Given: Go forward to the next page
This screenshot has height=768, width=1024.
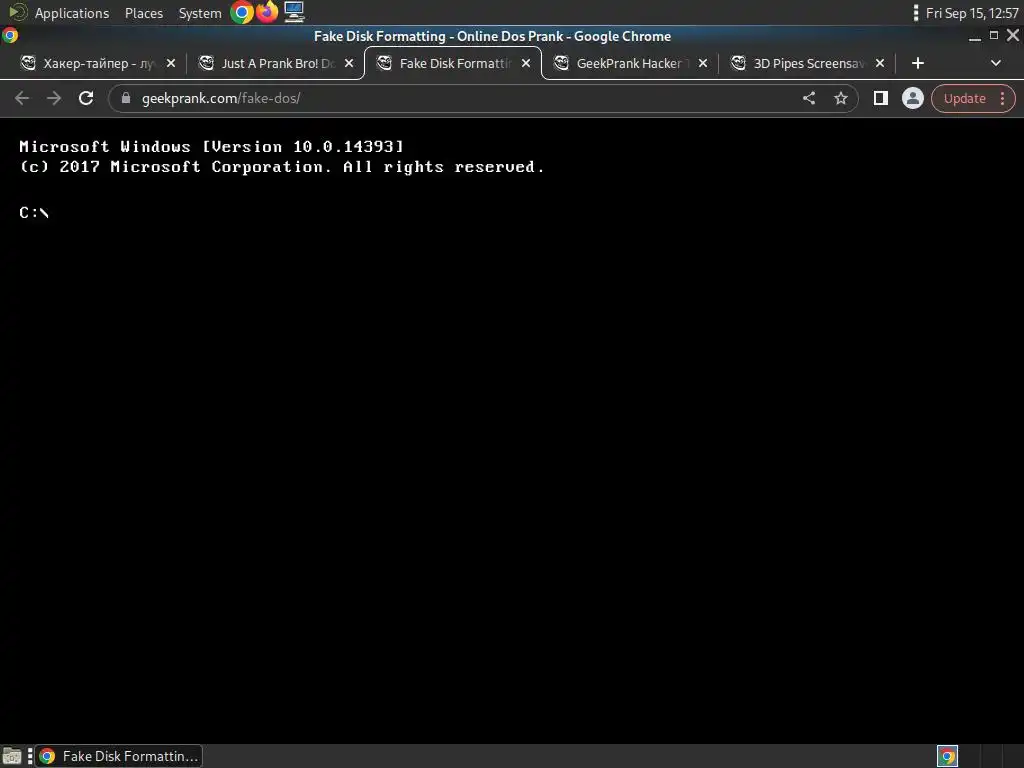Looking at the screenshot, I should [x=54, y=99].
